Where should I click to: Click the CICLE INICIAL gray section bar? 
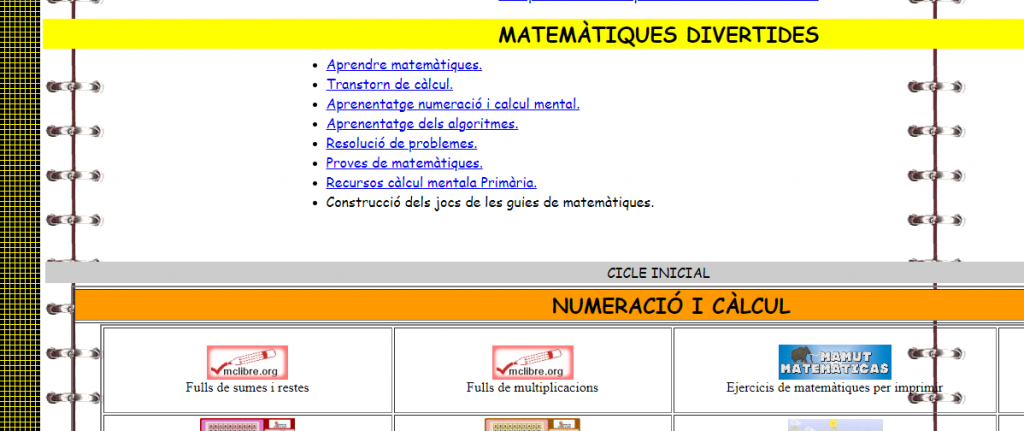(658, 273)
